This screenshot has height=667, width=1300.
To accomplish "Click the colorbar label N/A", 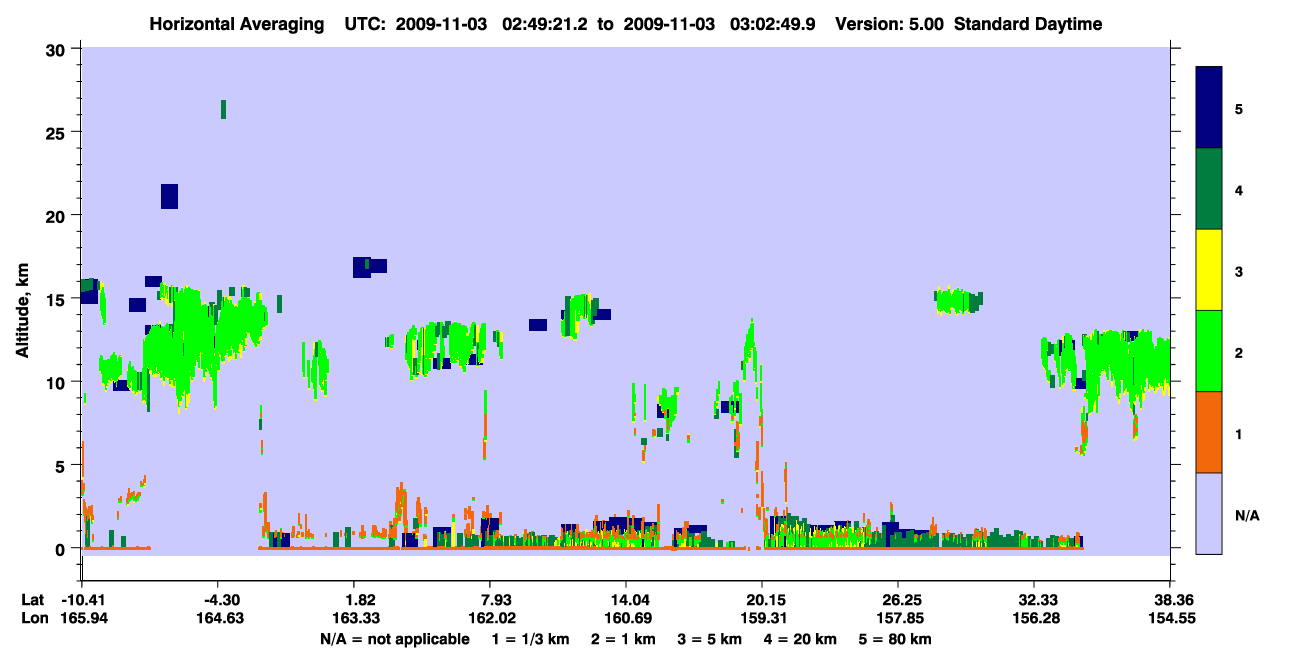I will [x=1247, y=515].
